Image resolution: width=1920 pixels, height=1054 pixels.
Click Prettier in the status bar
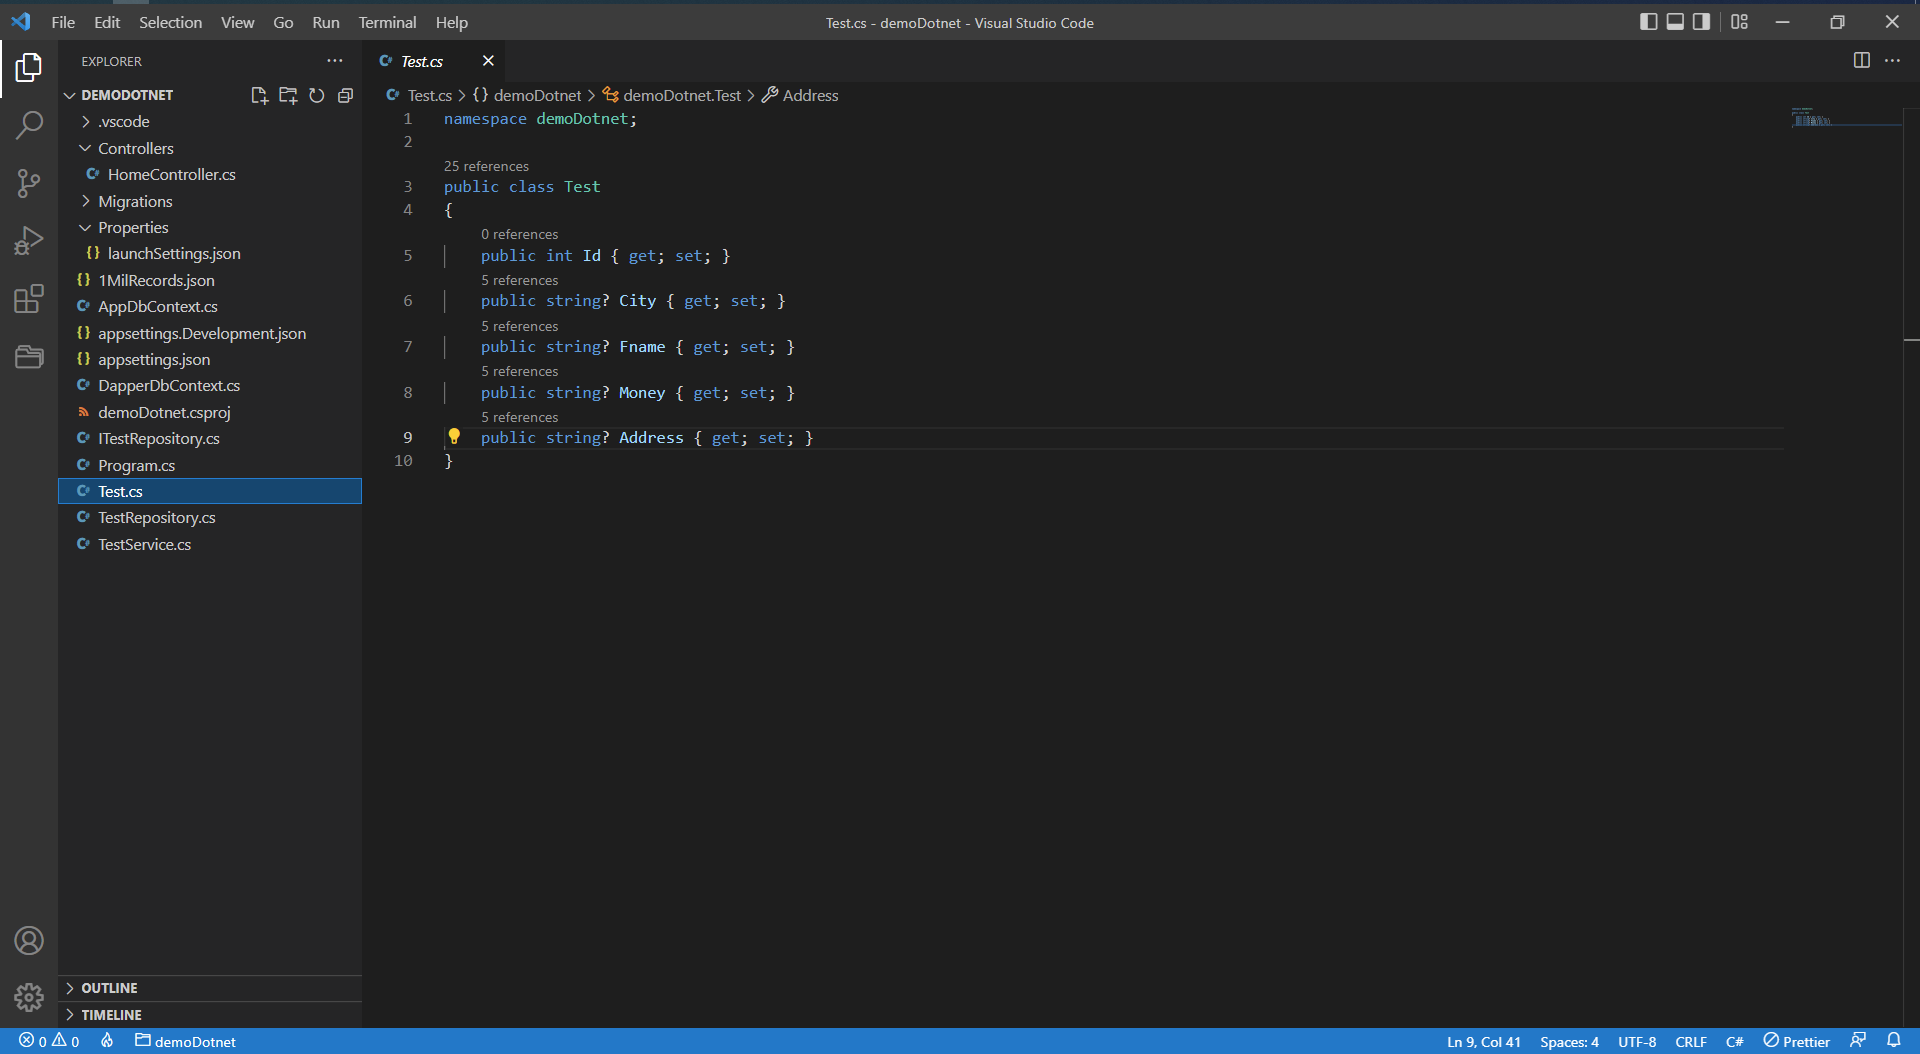[x=1797, y=1041]
